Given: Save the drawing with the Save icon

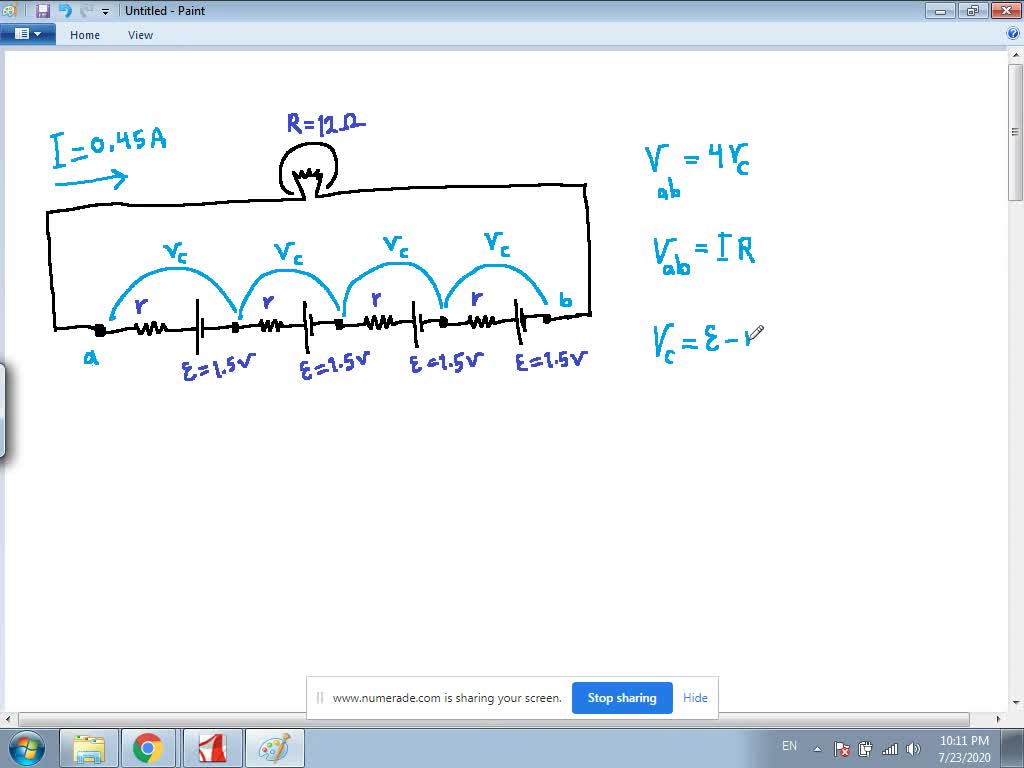Looking at the screenshot, I should click(x=41, y=10).
